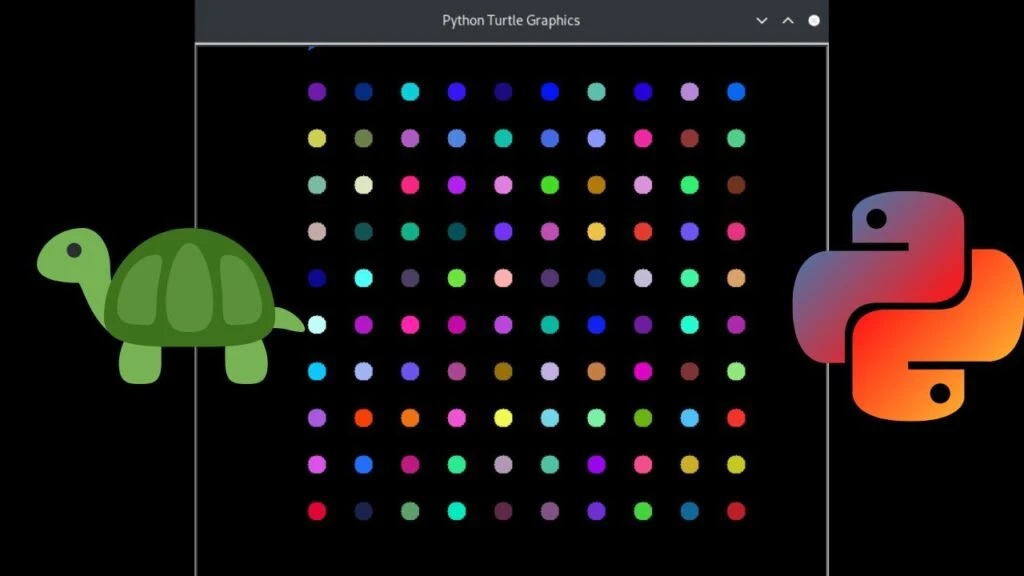Click the dark red dot at grid's bottom-right corner
The width and height of the screenshot is (1024, 576).
pos(736,511)
